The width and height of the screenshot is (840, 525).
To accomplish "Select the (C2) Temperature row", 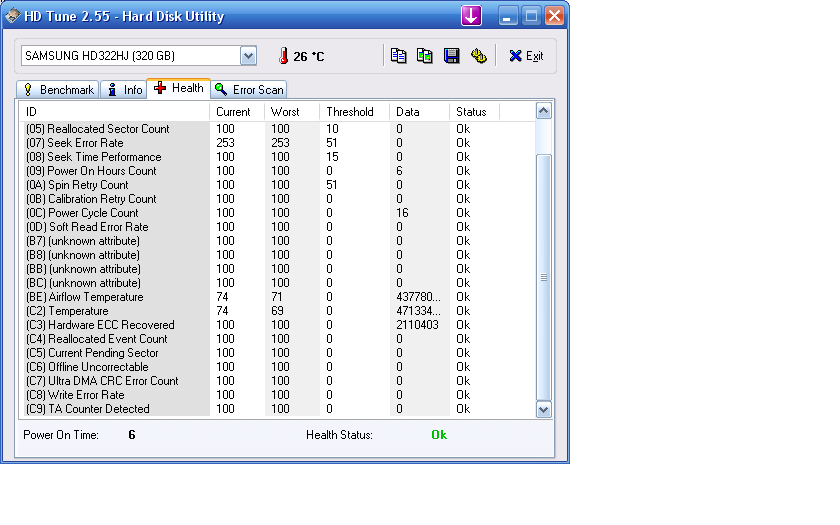I will pos(278,311).
